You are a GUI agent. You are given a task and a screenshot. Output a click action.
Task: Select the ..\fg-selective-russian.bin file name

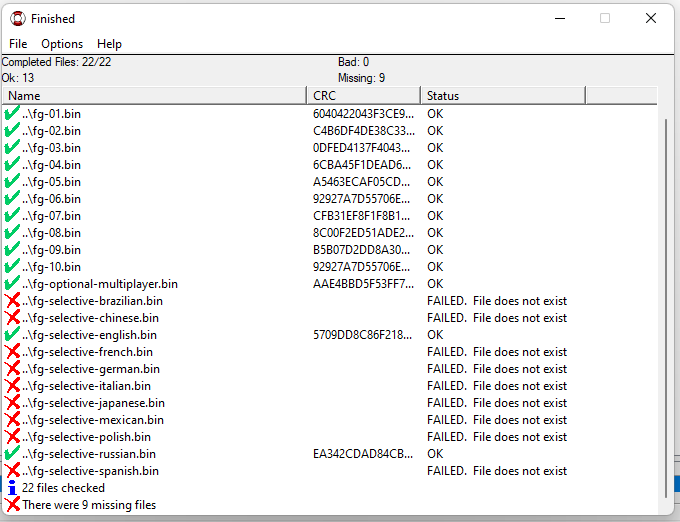pyautogui.click(x=89, y=454)
